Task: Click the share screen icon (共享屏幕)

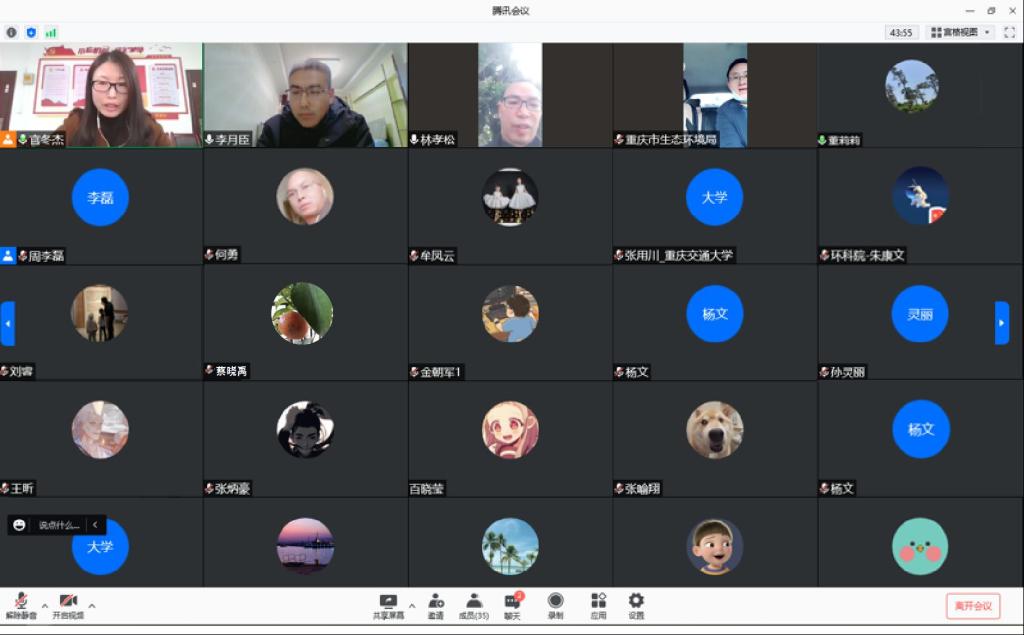Action: click(388, 603)
